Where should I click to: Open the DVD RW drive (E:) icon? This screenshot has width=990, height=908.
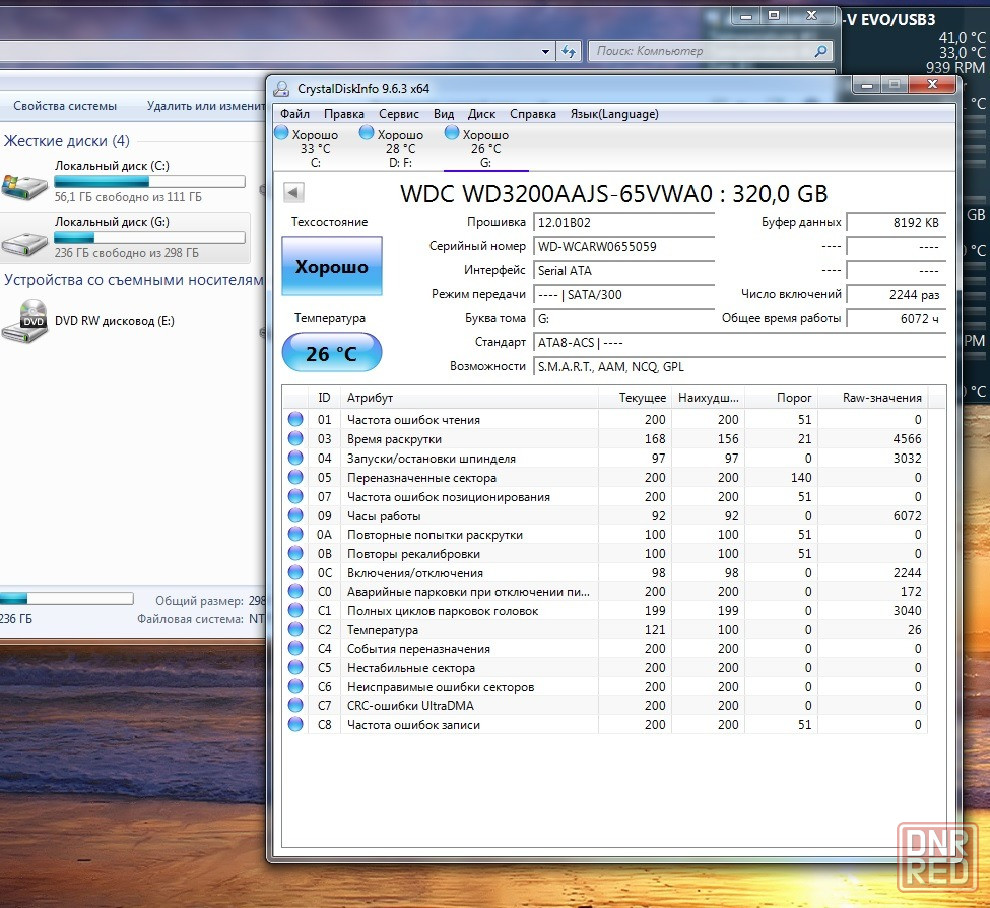[24, 321]
